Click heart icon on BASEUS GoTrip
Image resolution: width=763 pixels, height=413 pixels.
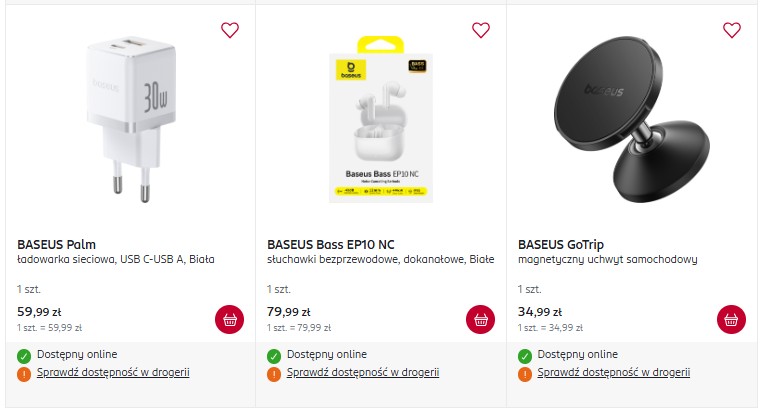pyautogui.click(x=732, y=30)
